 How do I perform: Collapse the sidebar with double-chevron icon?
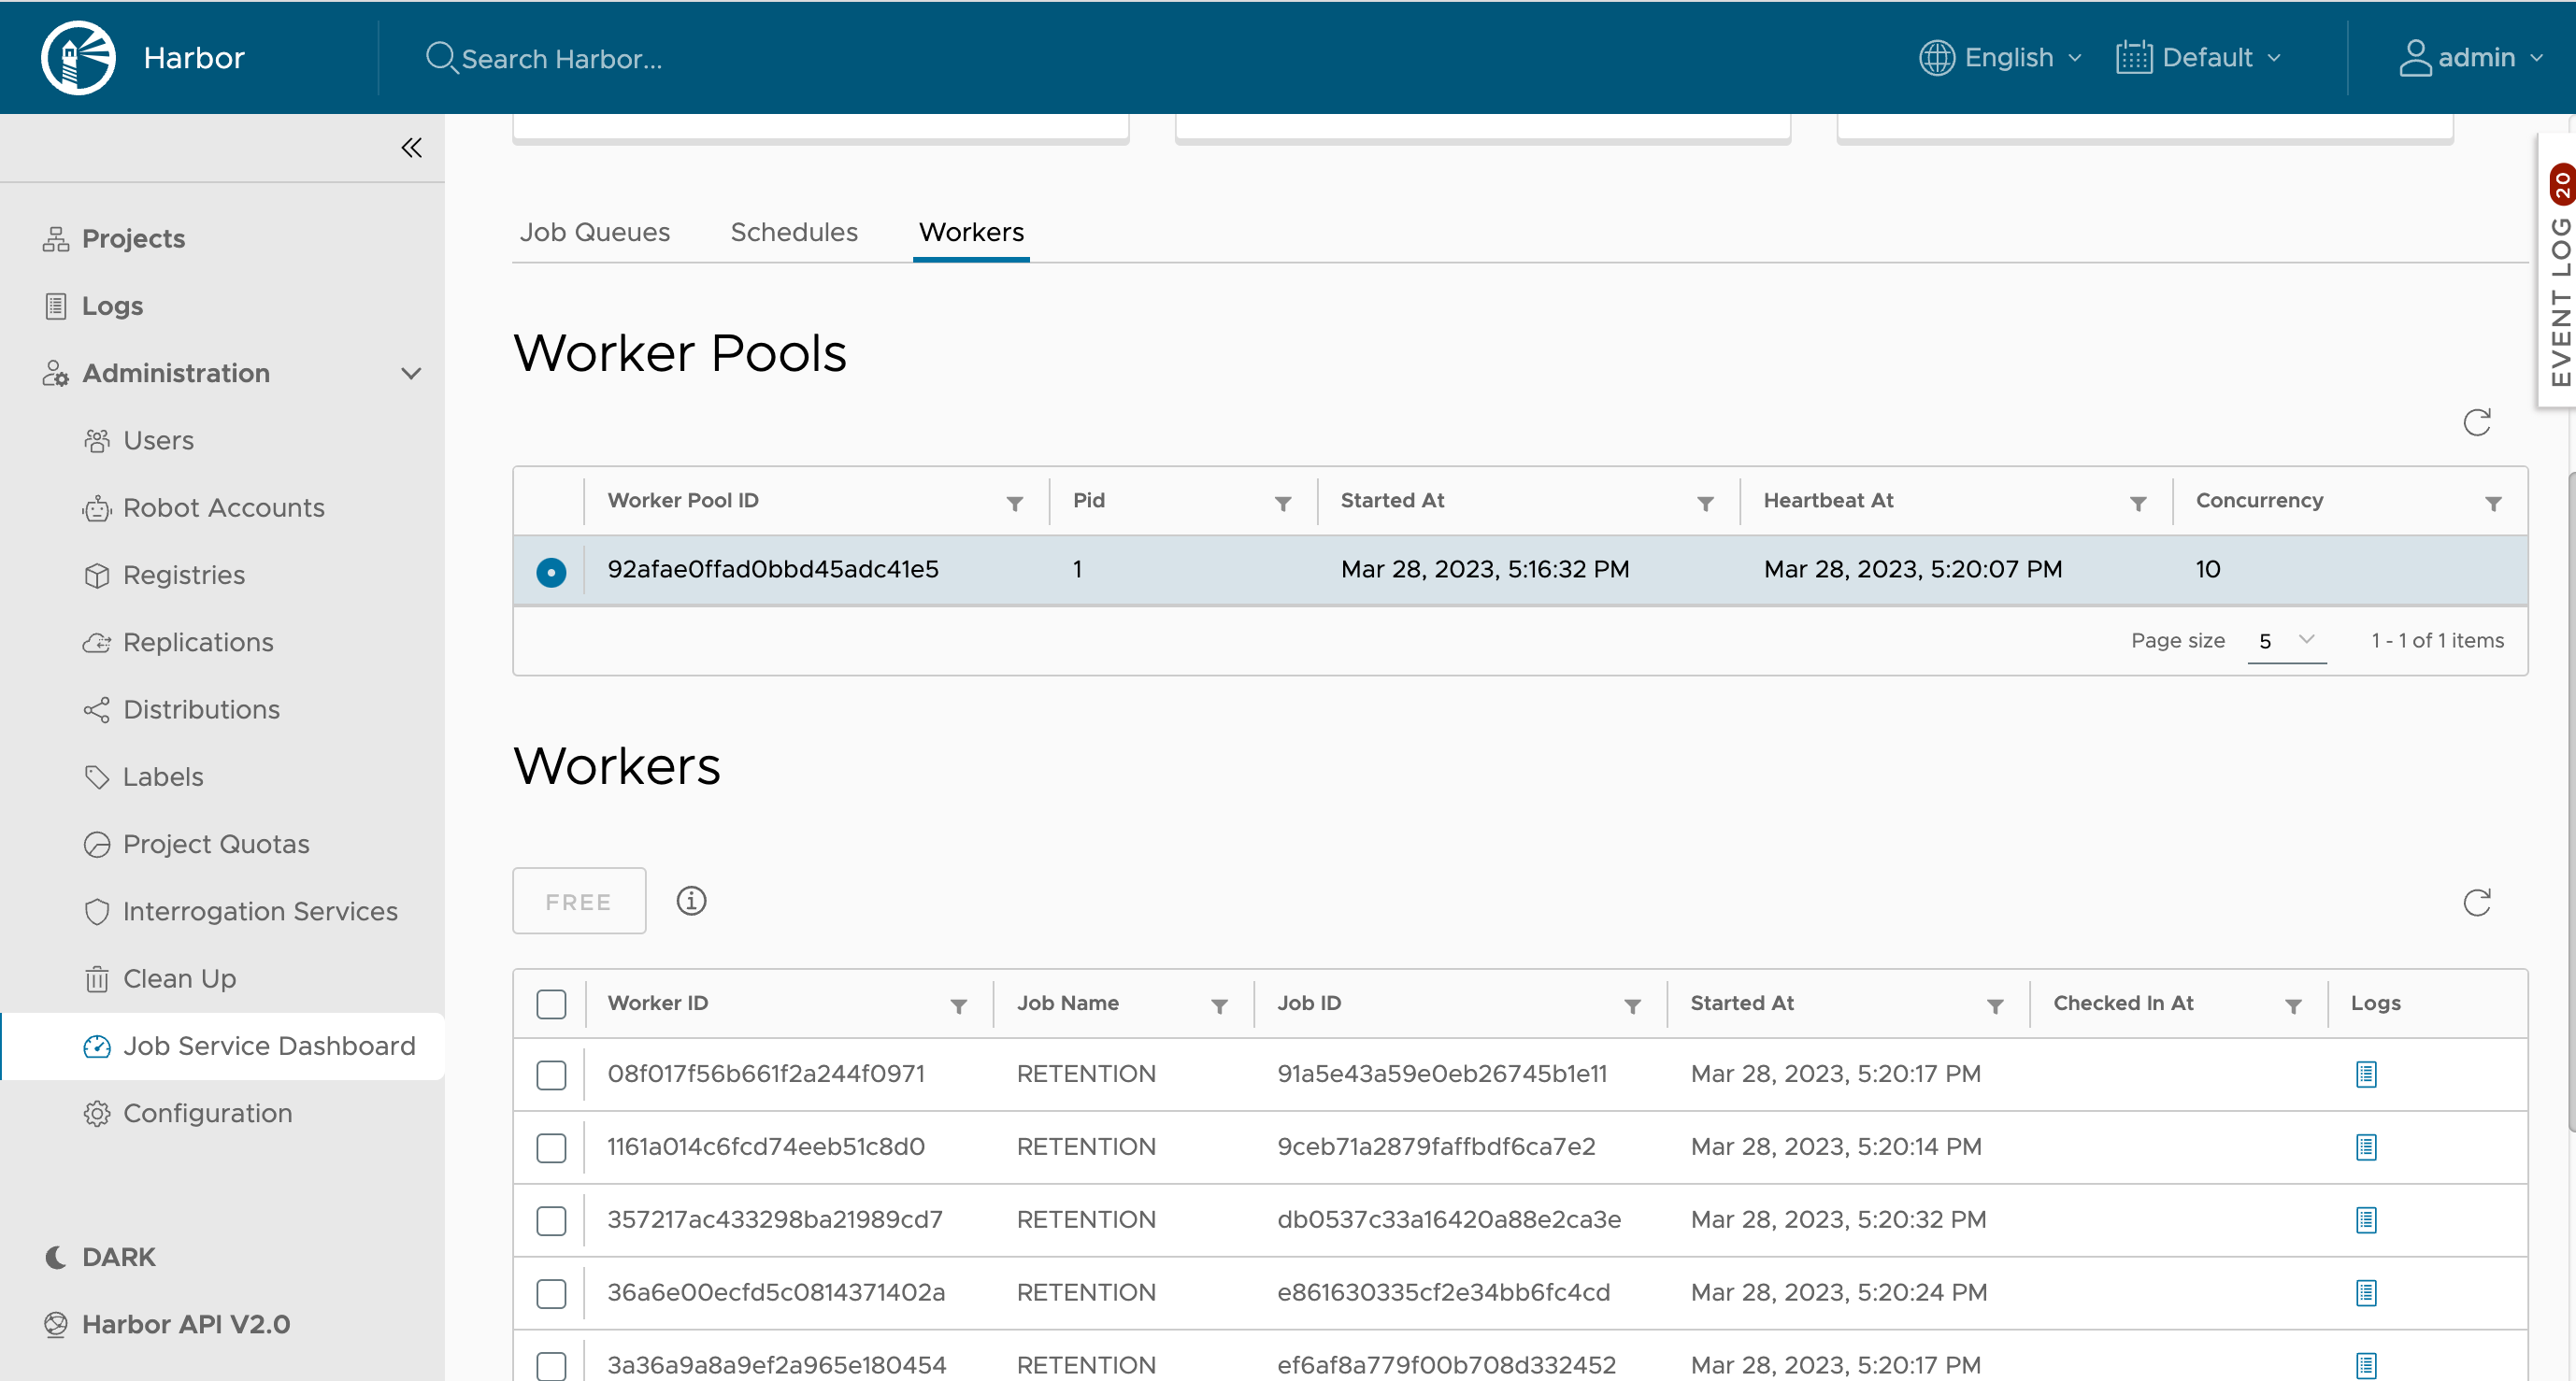[x=411, y=148]
